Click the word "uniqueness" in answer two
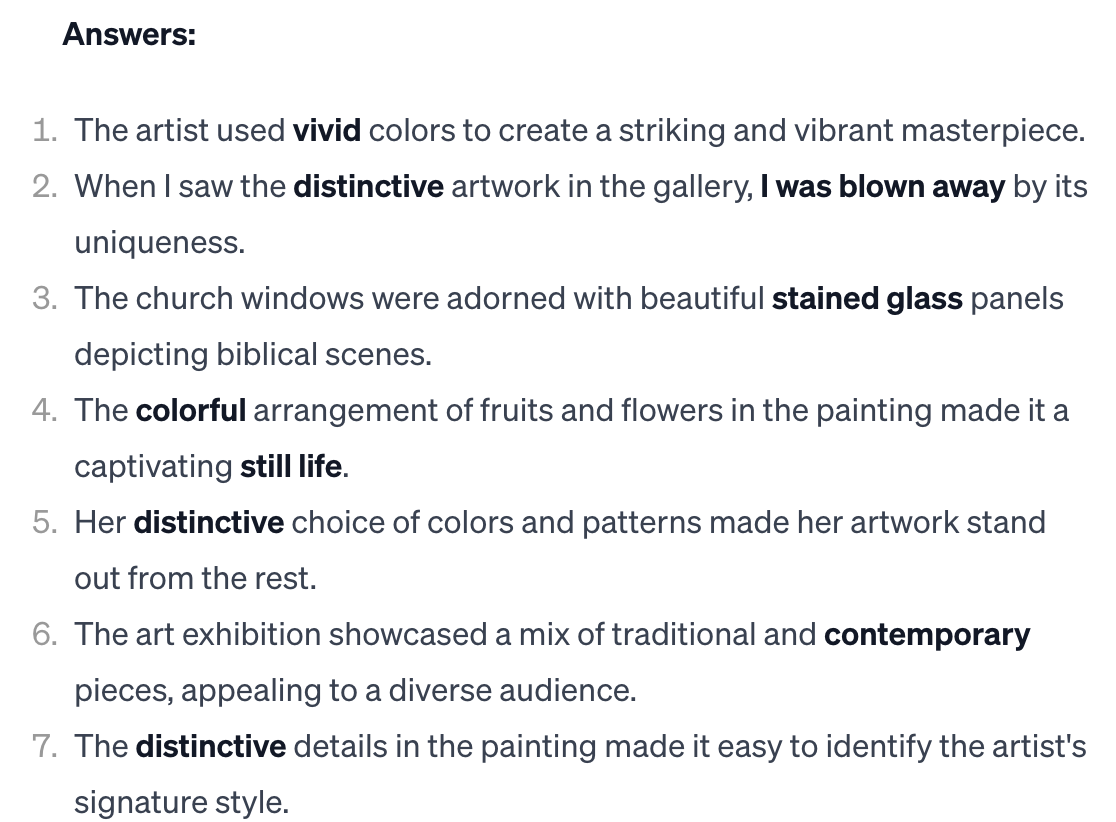The height and width of the screenshot is (822, 1116). tap(157, 243)
